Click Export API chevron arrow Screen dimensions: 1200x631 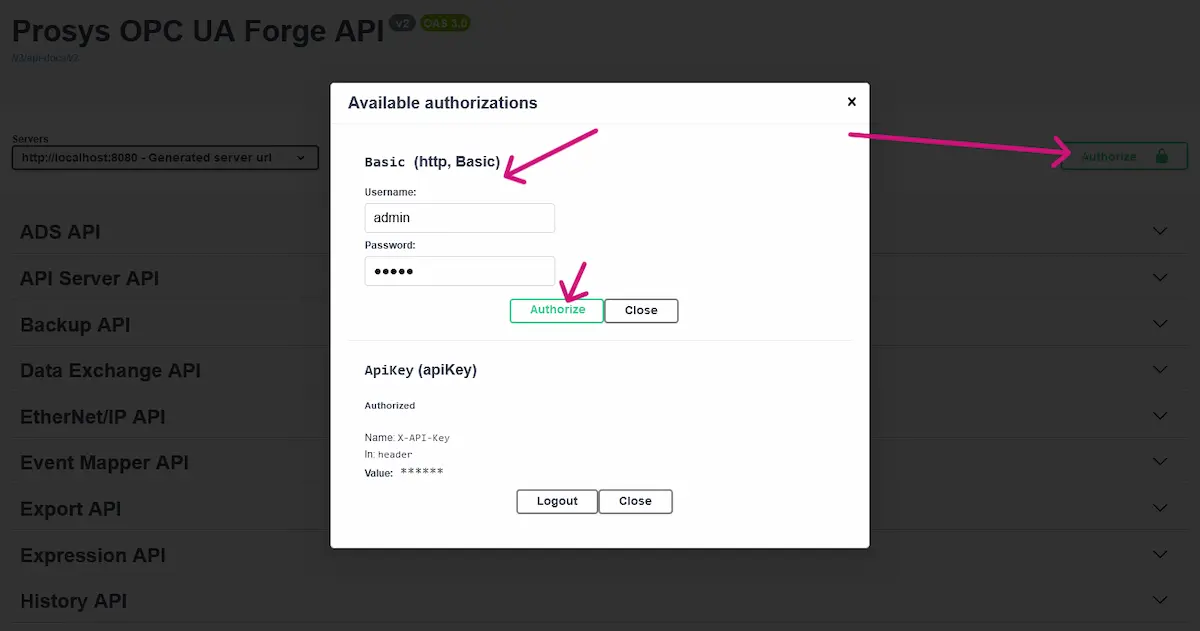[x=1160, y=508]
